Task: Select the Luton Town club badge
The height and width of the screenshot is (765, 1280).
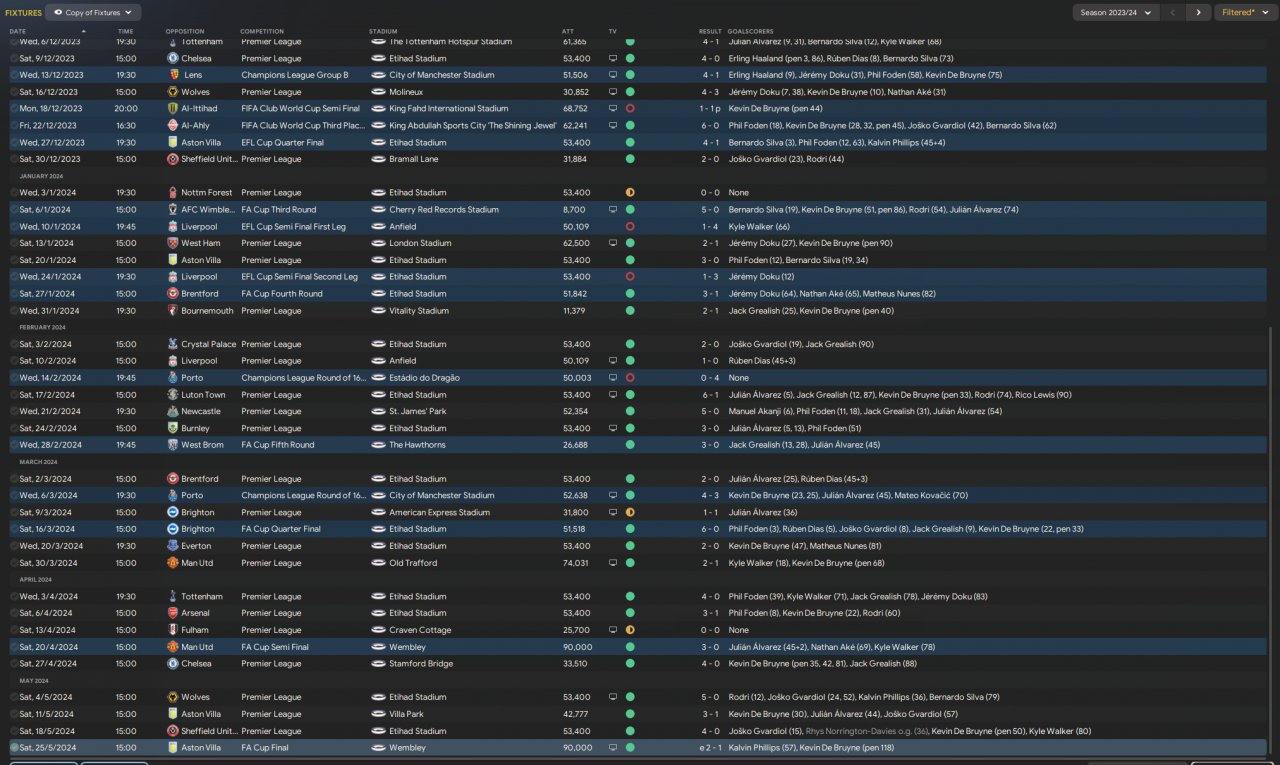Action: [x=173, y=395]
